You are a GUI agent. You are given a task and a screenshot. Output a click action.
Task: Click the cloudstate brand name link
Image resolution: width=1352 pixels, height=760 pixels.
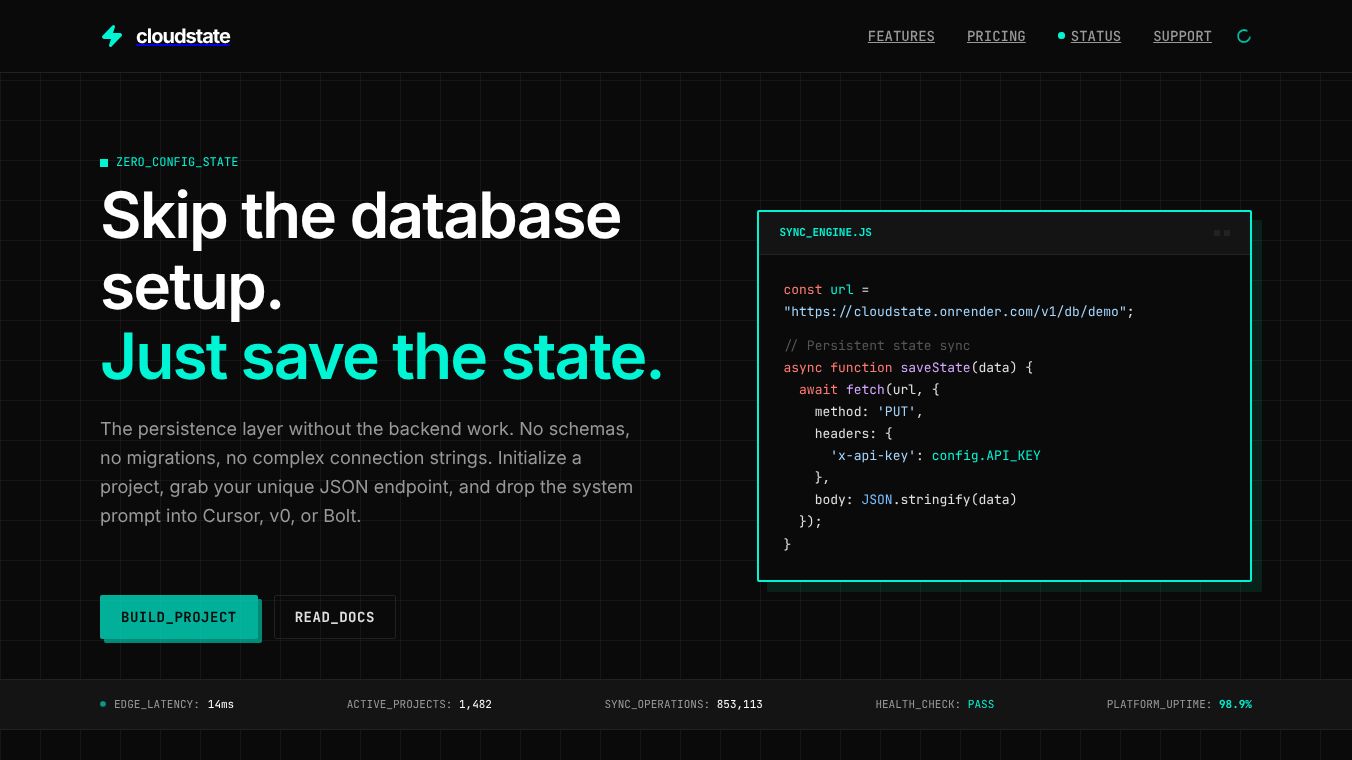(183, 37)
